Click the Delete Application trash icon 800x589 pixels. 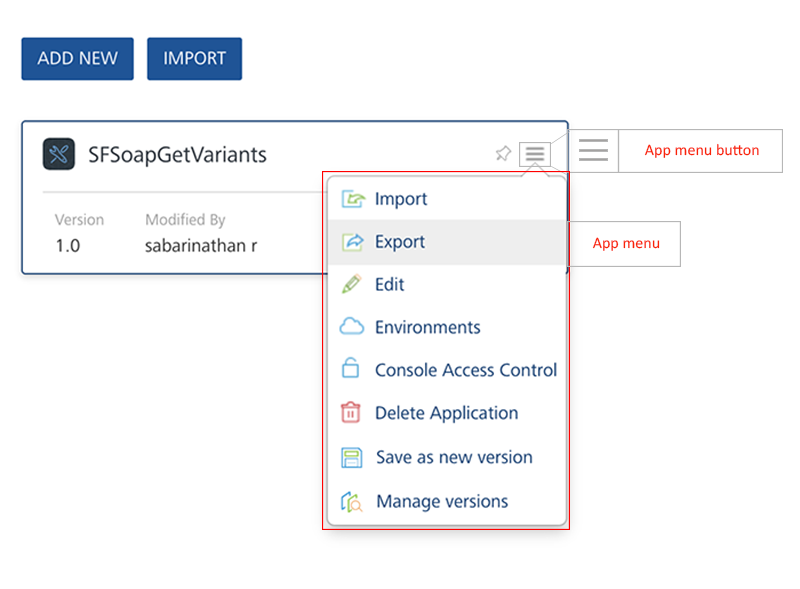(351, 413)
